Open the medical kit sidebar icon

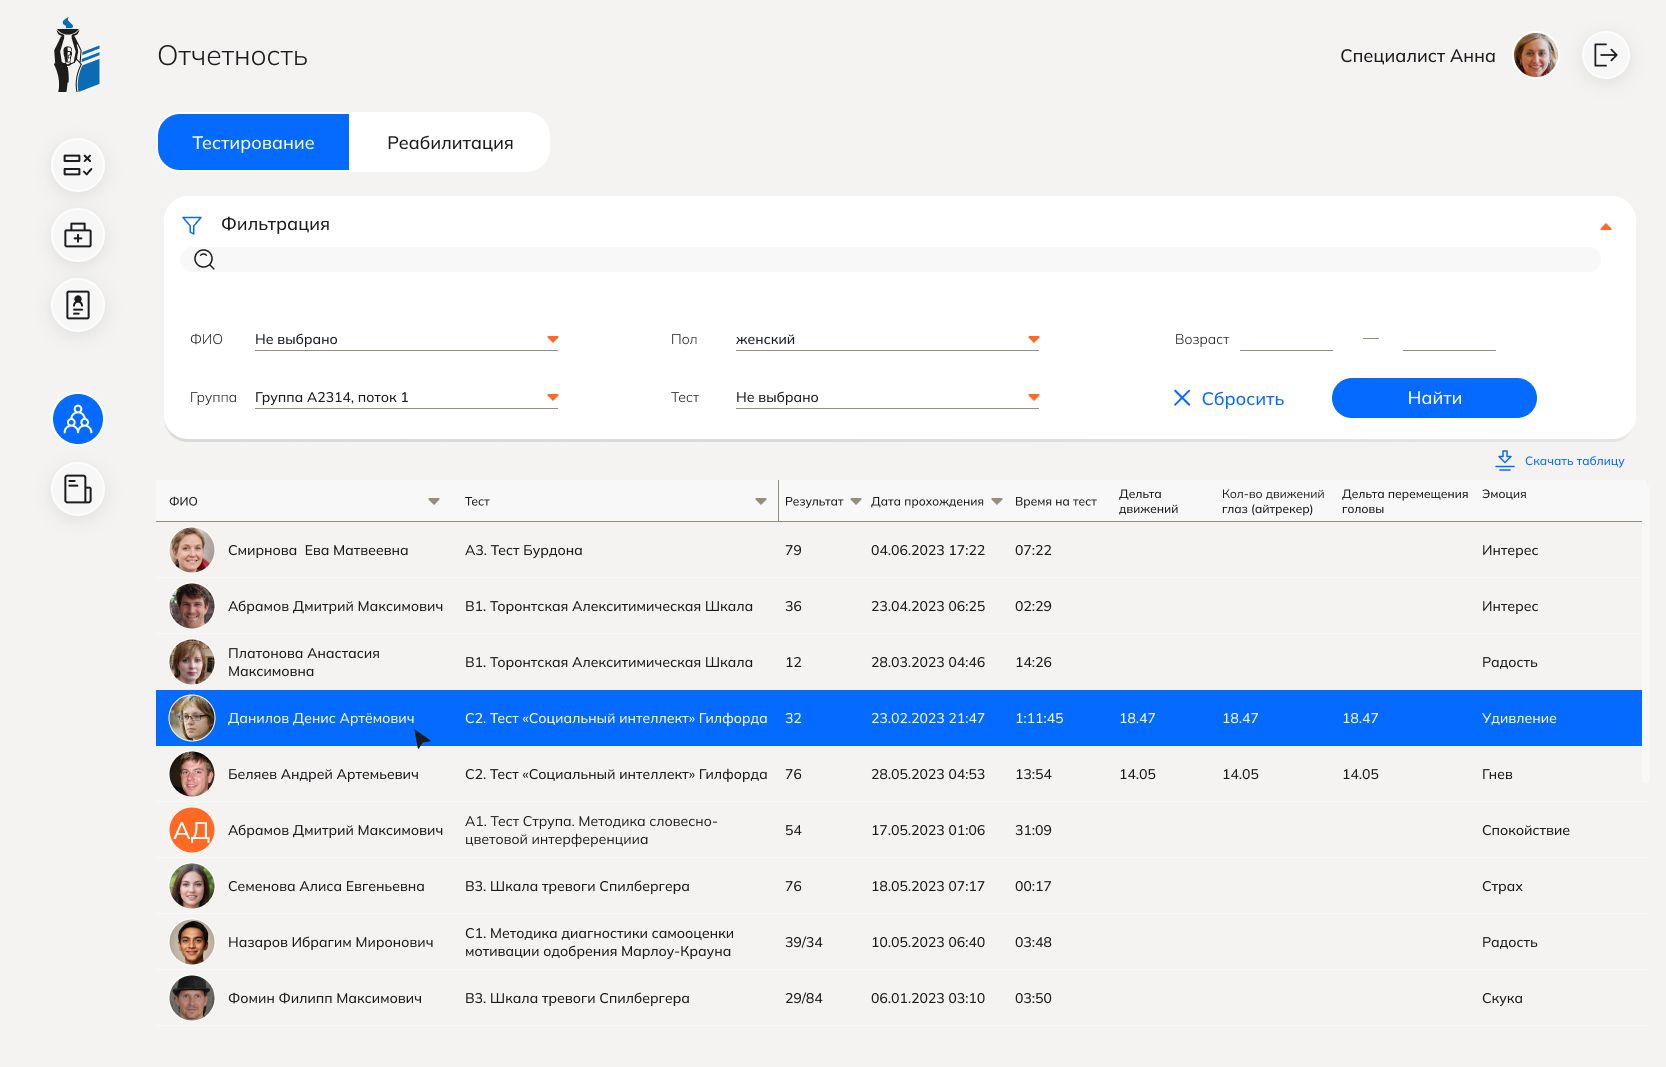(78, 235)
